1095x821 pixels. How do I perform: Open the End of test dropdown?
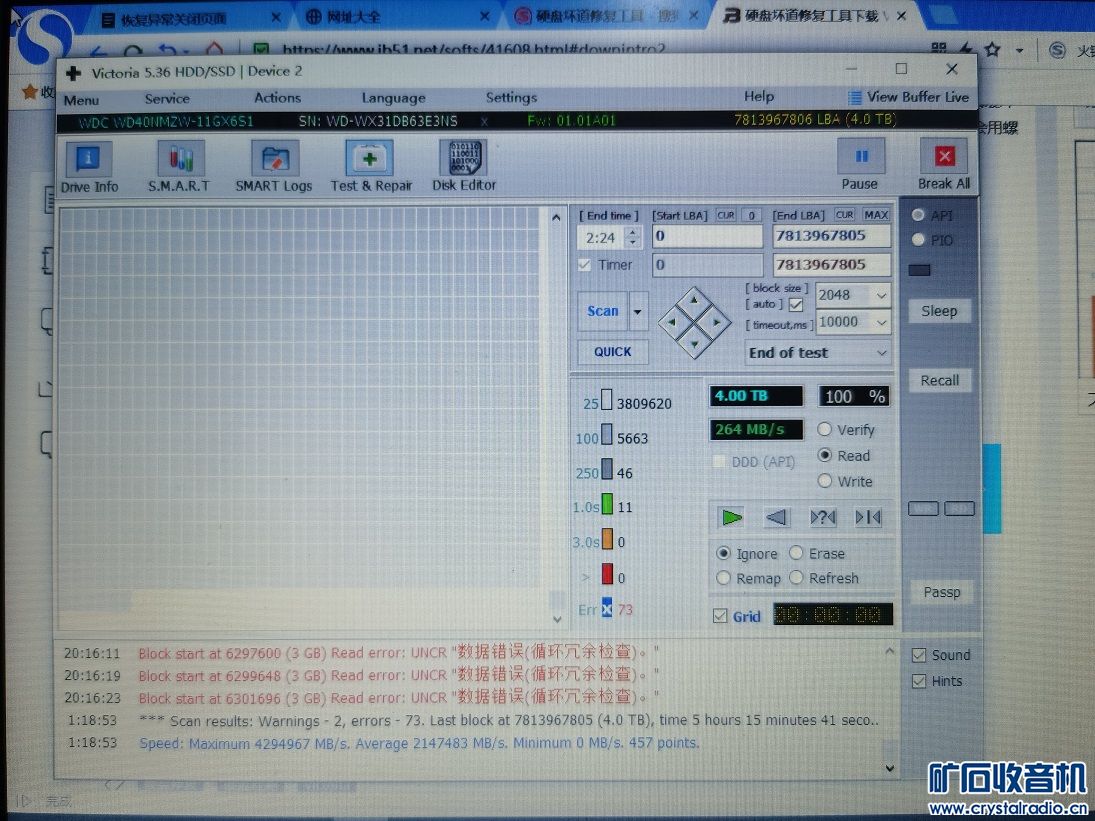(818, 353)
